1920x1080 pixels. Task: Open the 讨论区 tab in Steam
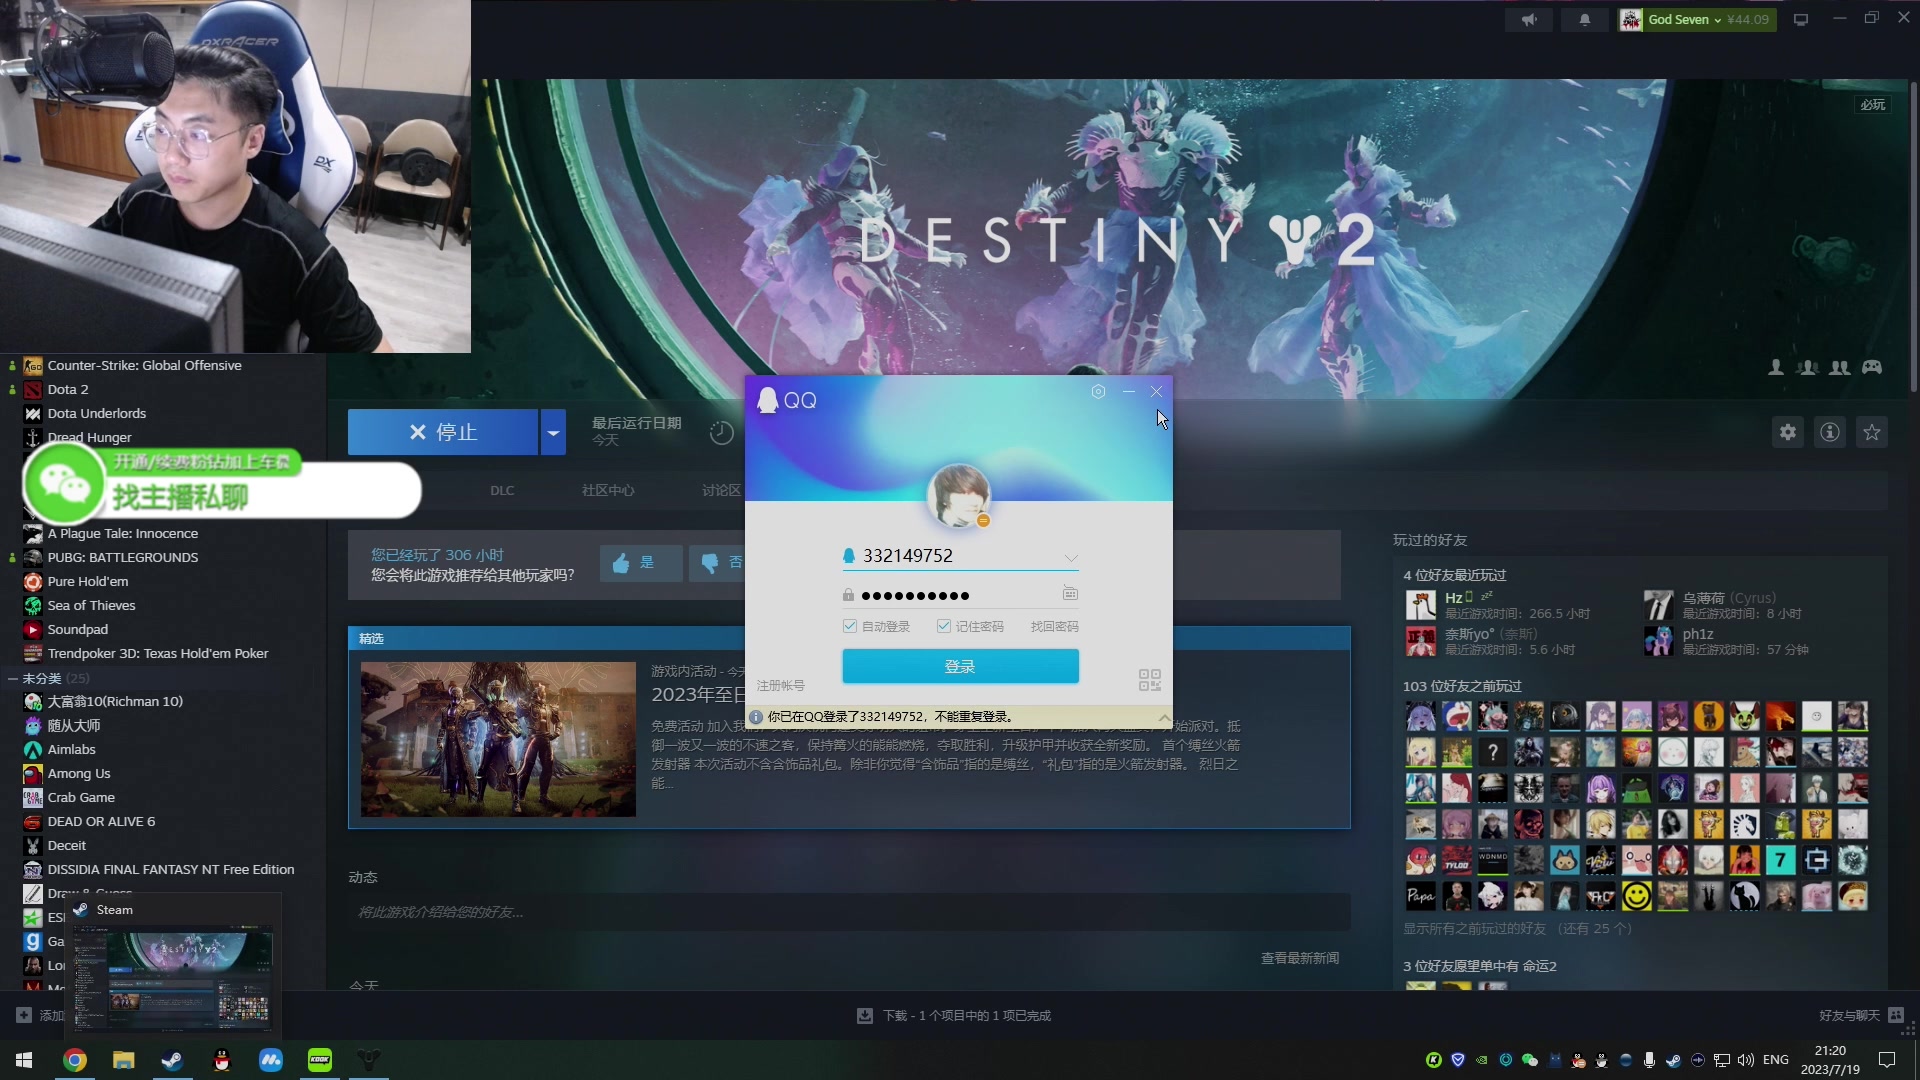[x=721, y=490]
